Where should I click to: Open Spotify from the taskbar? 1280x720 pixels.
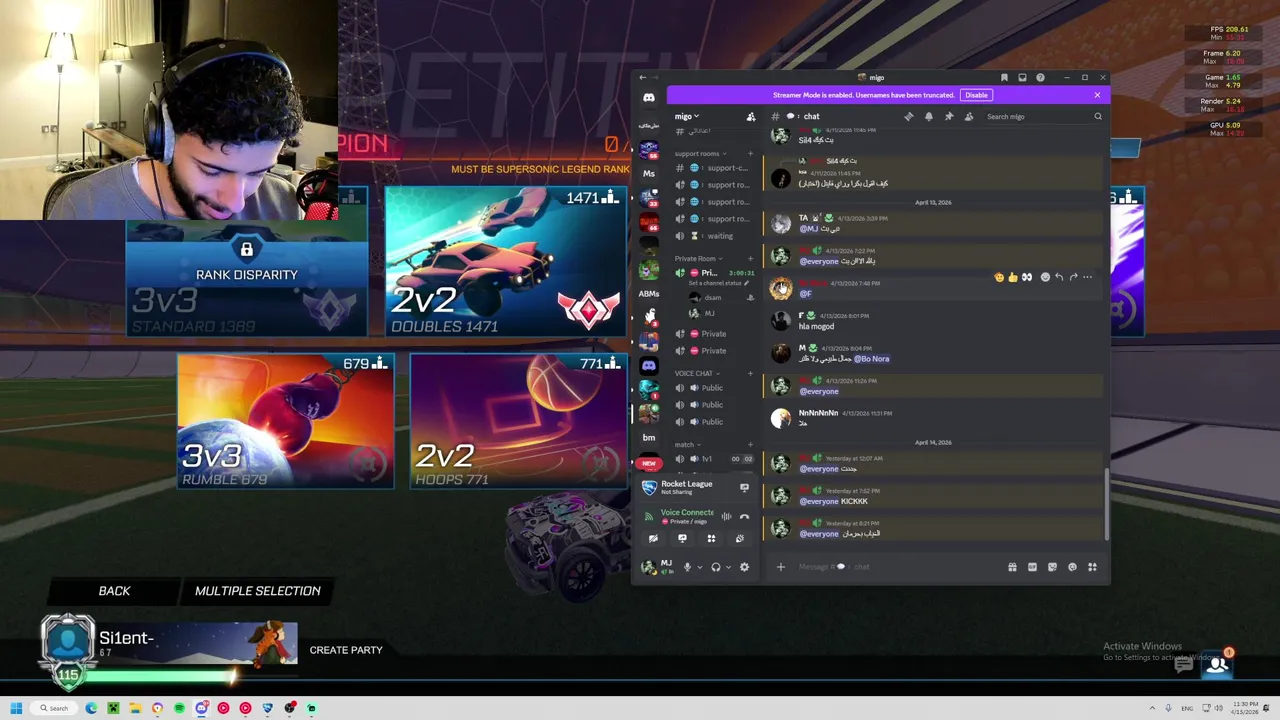coord(179,708)
